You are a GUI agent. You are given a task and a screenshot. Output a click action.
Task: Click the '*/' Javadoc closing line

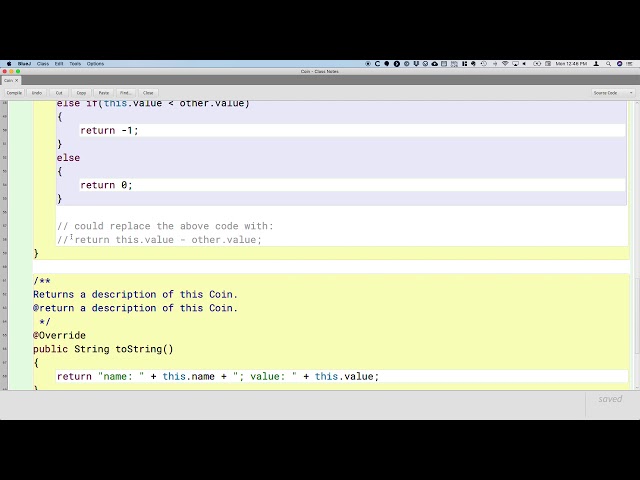[x=44, y=322]
